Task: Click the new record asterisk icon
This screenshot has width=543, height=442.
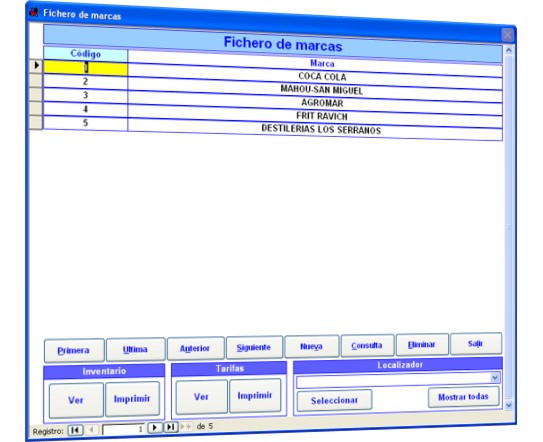Action: tap(186, 426)
